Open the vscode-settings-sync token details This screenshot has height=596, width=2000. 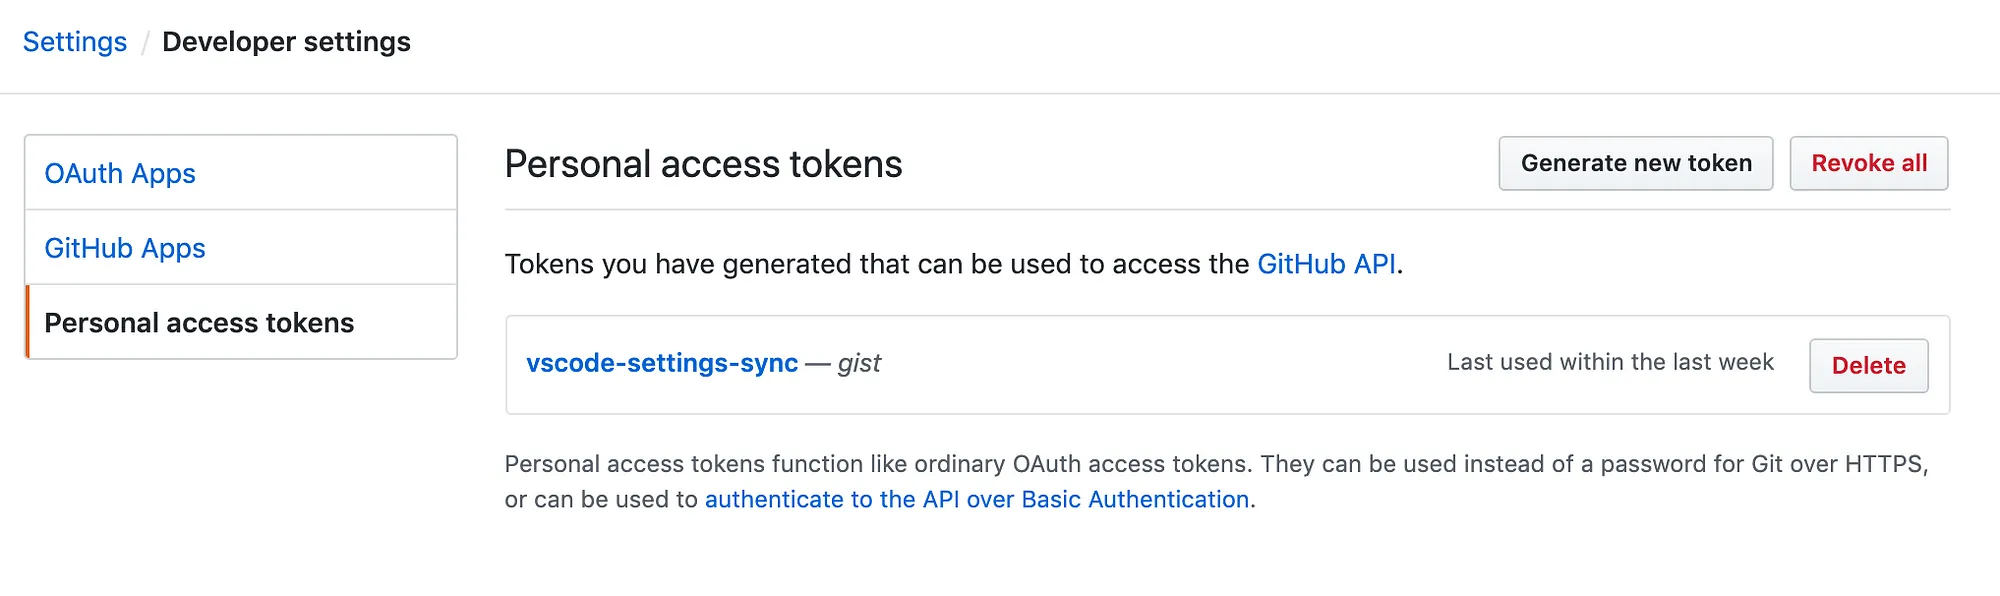coord(663,363)
